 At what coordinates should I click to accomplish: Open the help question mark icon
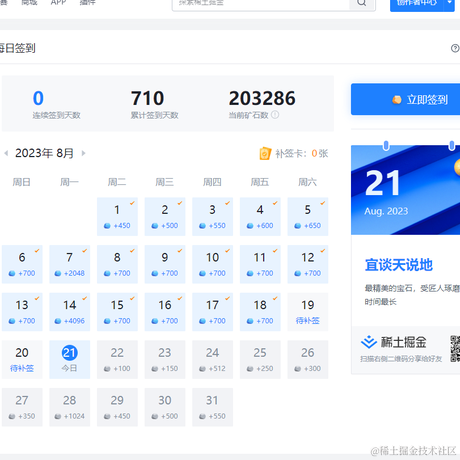pyautogui.click(x=455, y=48)
